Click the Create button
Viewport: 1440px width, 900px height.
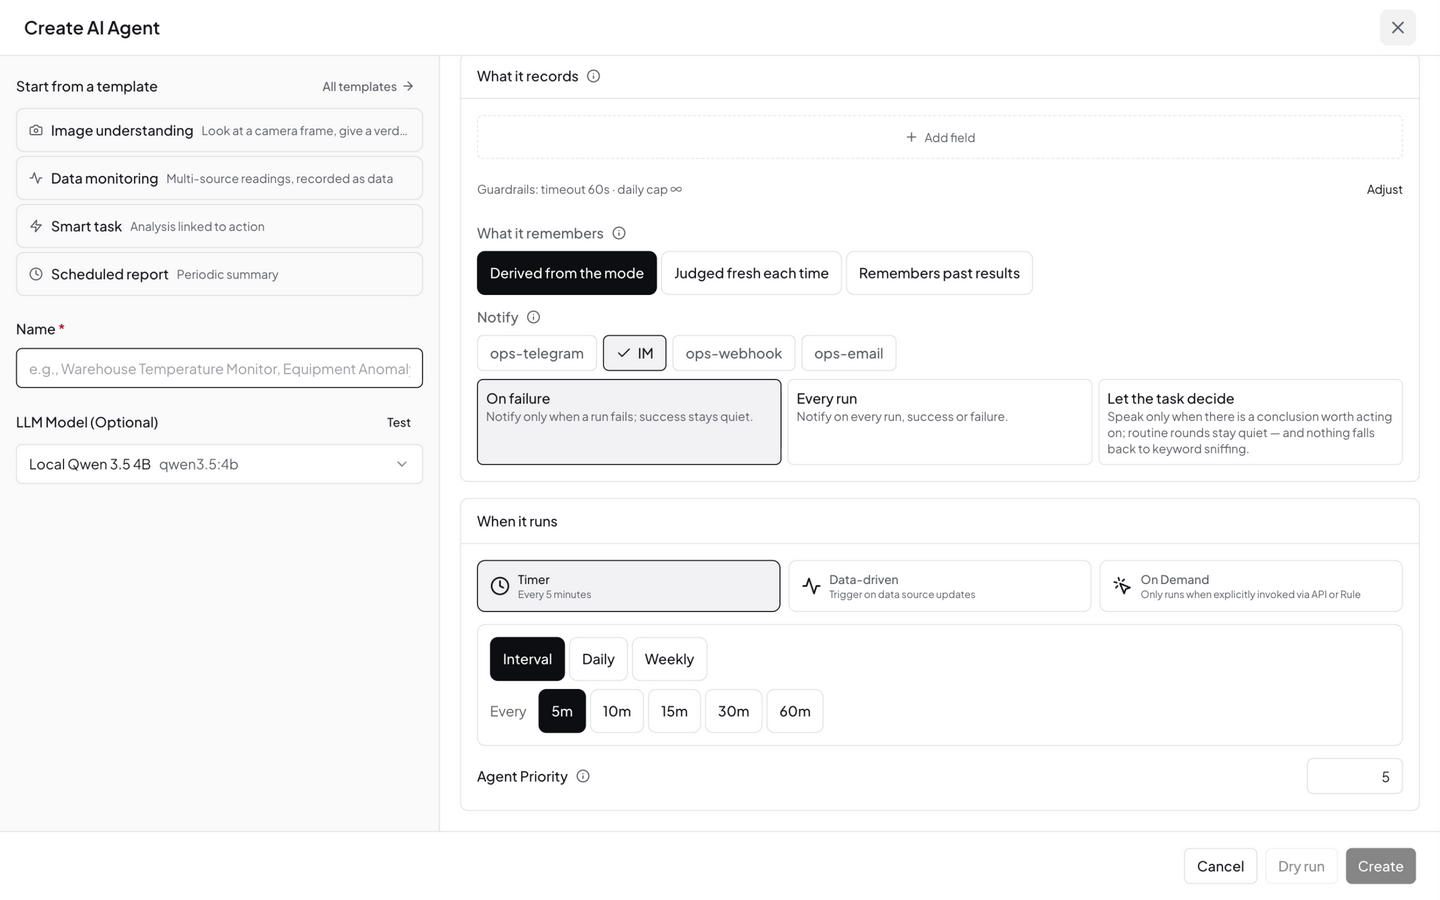click(1381, 866)
